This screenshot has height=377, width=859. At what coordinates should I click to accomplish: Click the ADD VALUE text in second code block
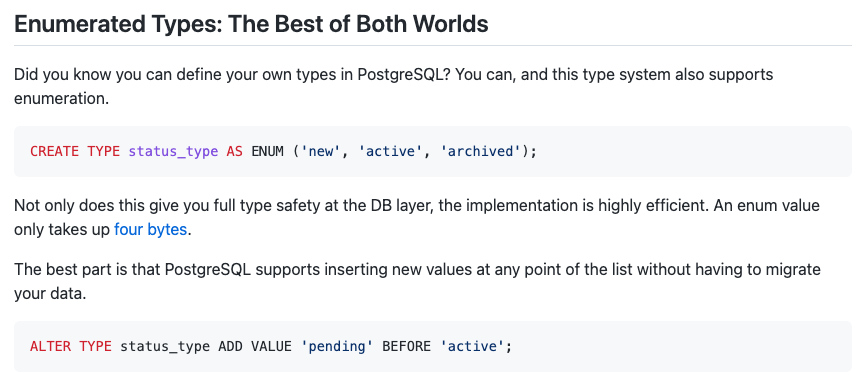[x=255, y=346]
